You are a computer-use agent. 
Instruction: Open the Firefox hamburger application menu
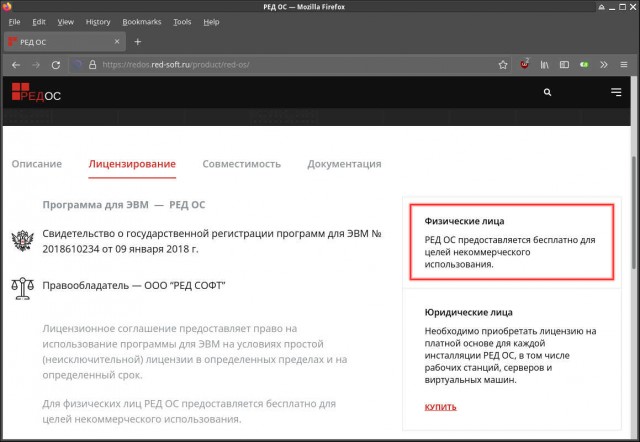tap(624, 64)
